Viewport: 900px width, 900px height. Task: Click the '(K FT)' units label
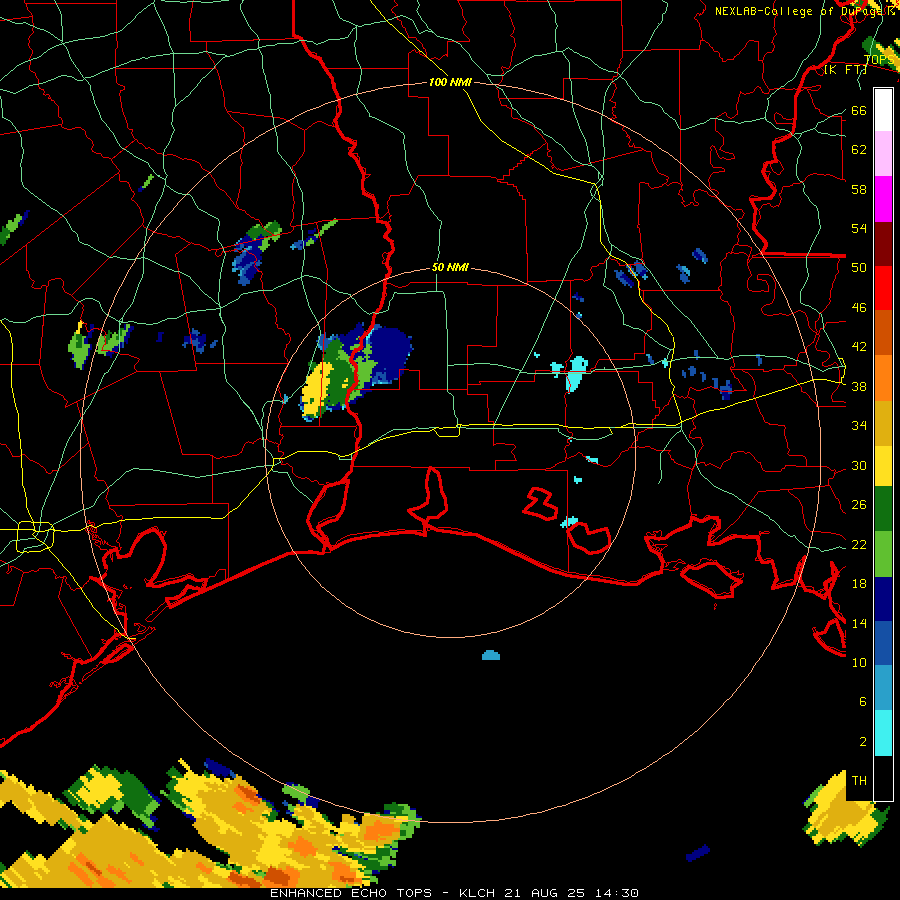point(845,70)
